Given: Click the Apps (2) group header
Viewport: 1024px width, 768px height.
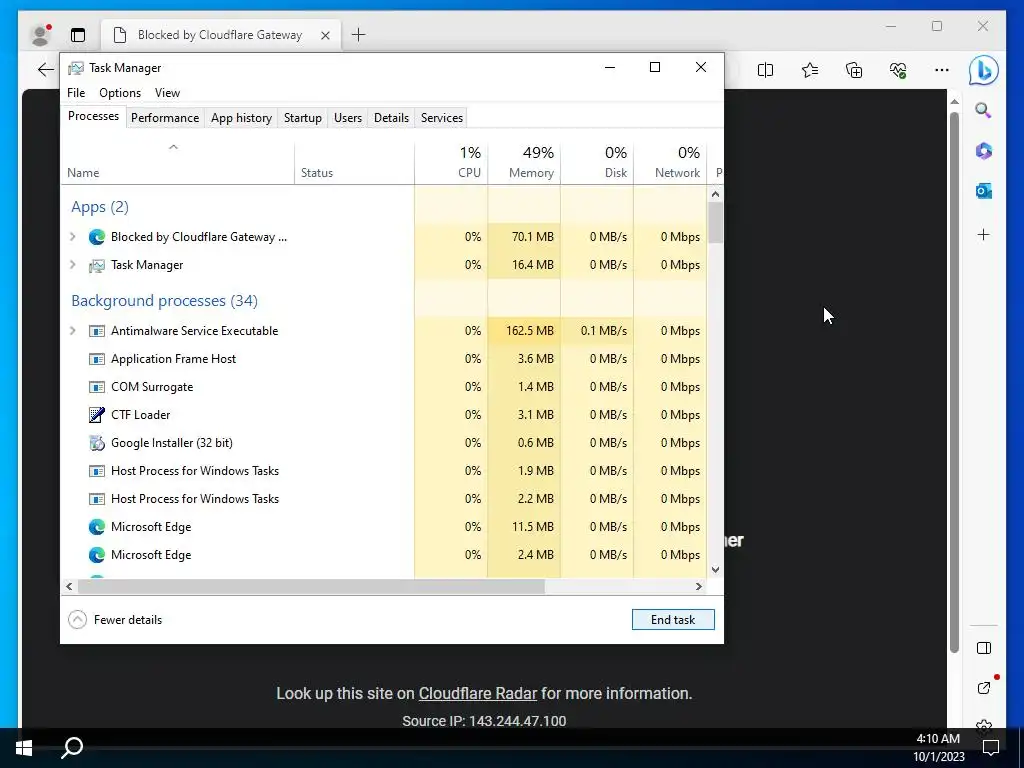Looking at the screenshot, I should click(x=100, y=206).
